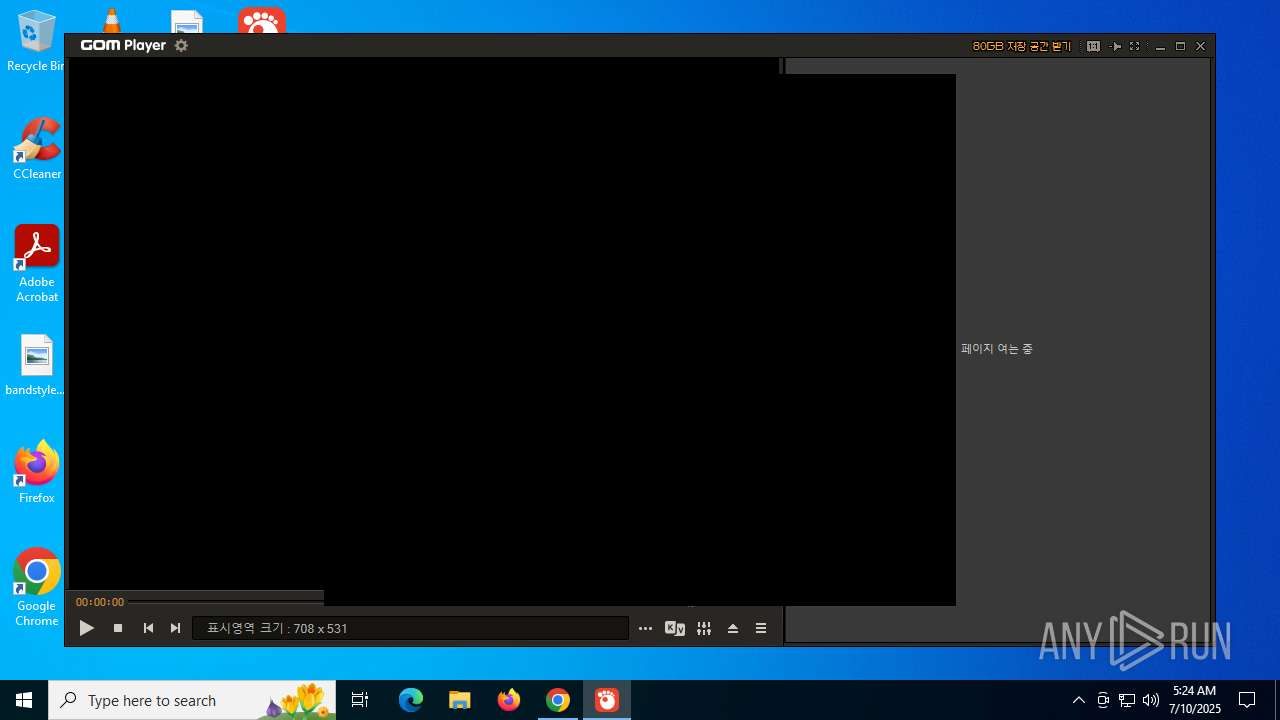Click the GOM Player logo menu
This screenshot has height=720, width=1280.
[x=123, y=46]
